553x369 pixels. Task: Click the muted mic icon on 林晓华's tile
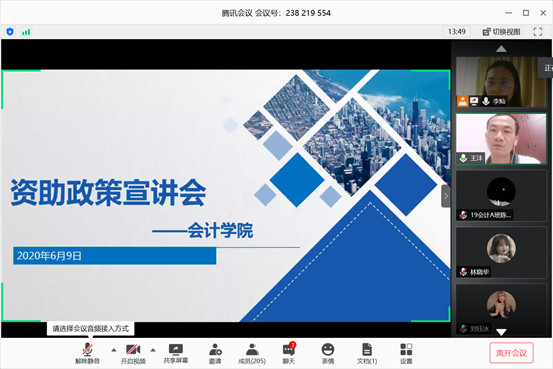pos(463,272)
